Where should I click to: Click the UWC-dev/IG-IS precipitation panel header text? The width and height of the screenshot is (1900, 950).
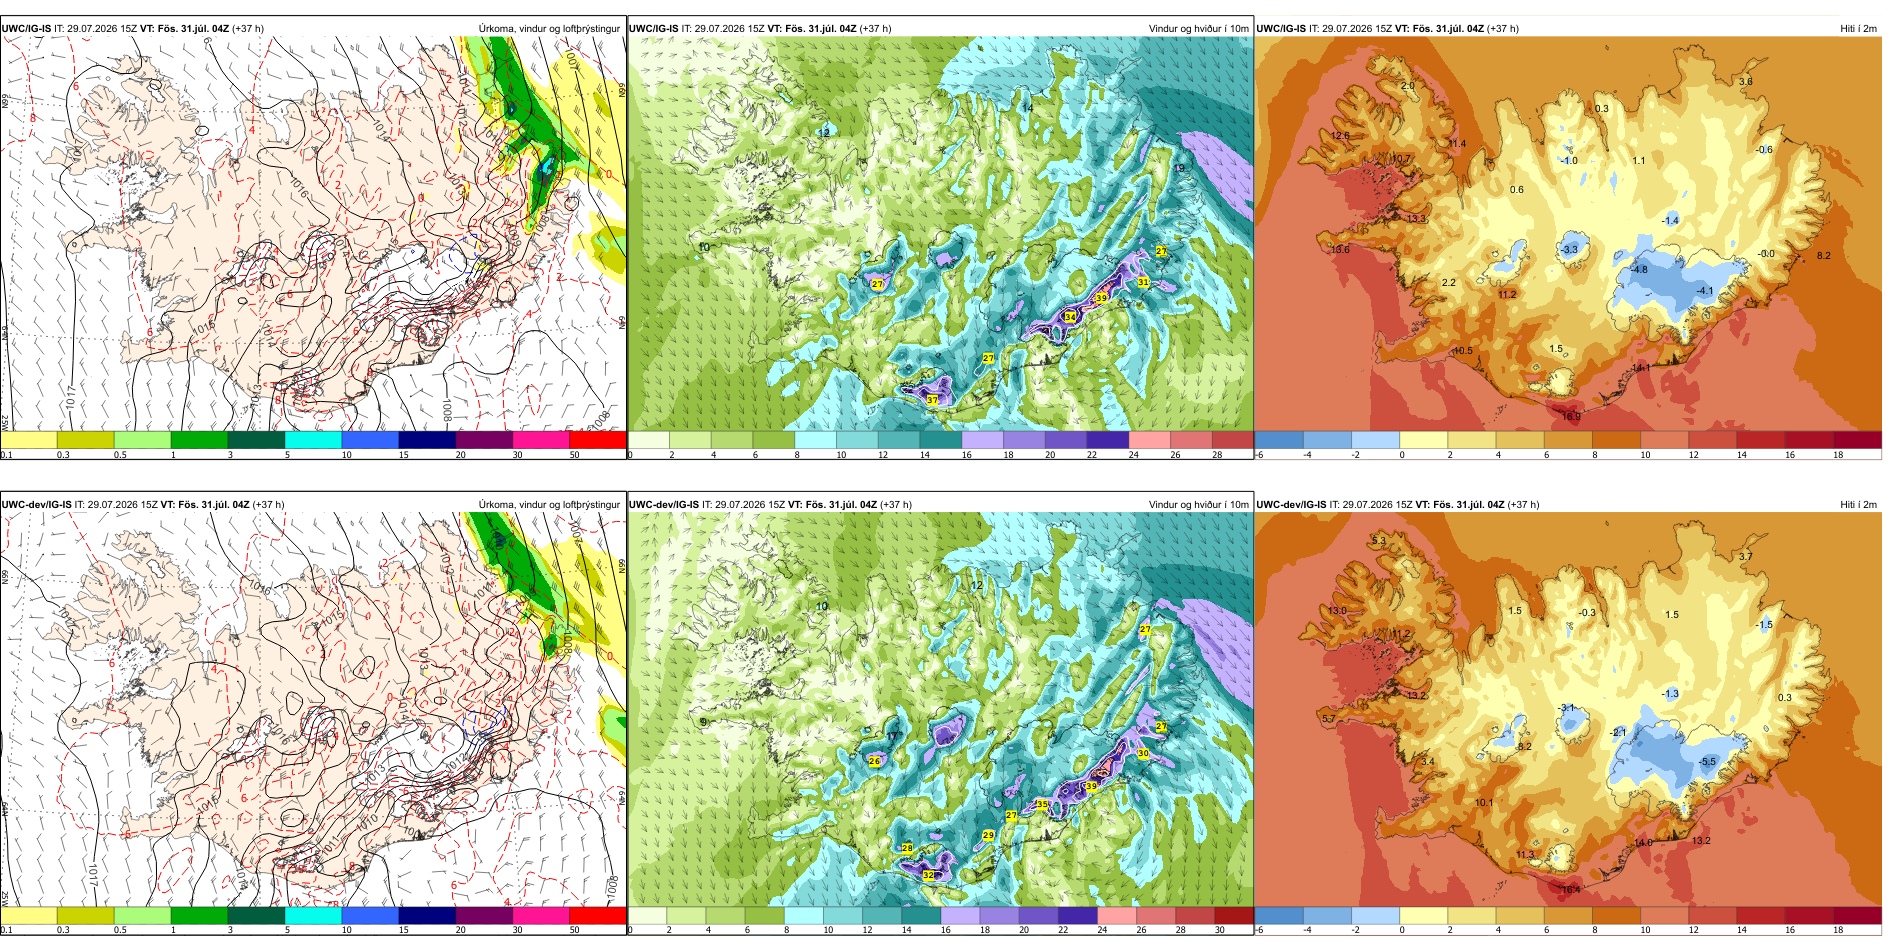[143, 505]
